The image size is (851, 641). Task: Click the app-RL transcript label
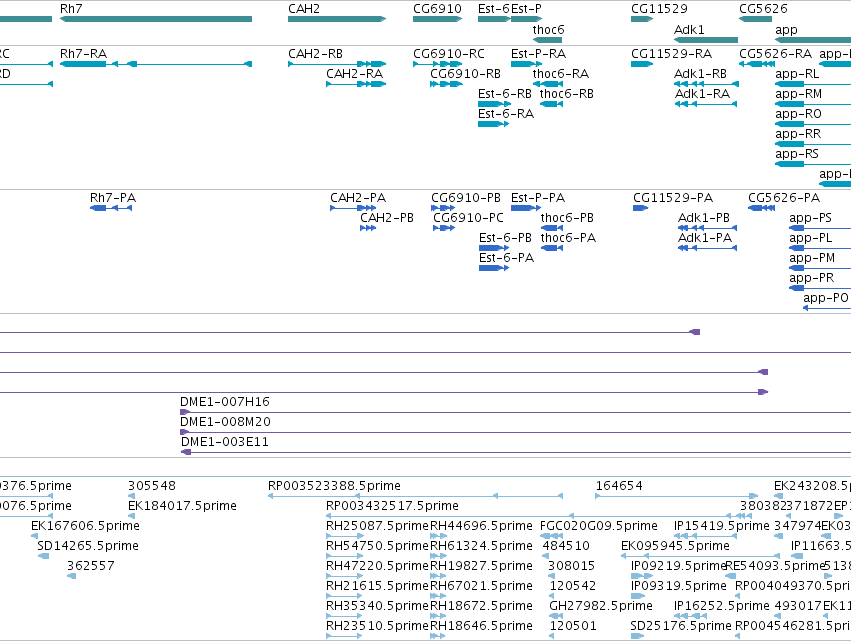tap(797, 74)
